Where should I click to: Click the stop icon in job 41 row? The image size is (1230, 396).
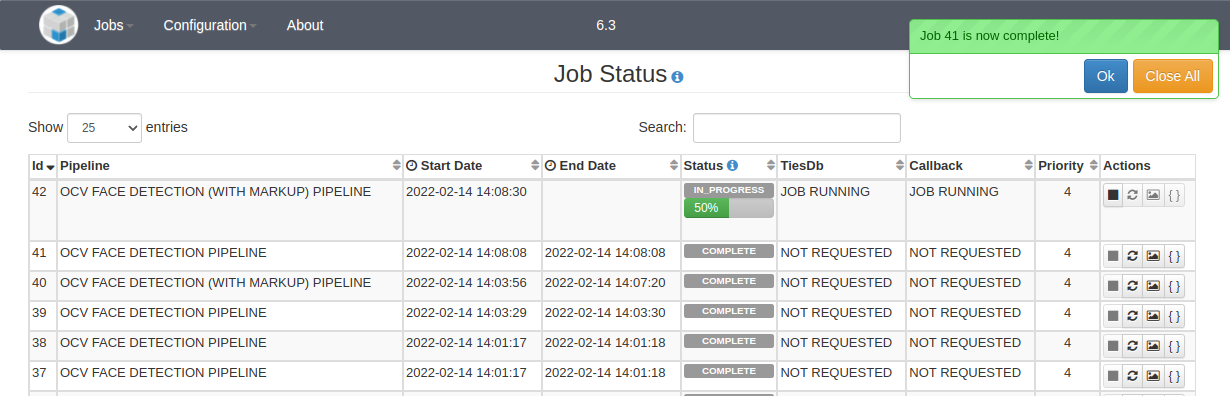coord(1113,256)
